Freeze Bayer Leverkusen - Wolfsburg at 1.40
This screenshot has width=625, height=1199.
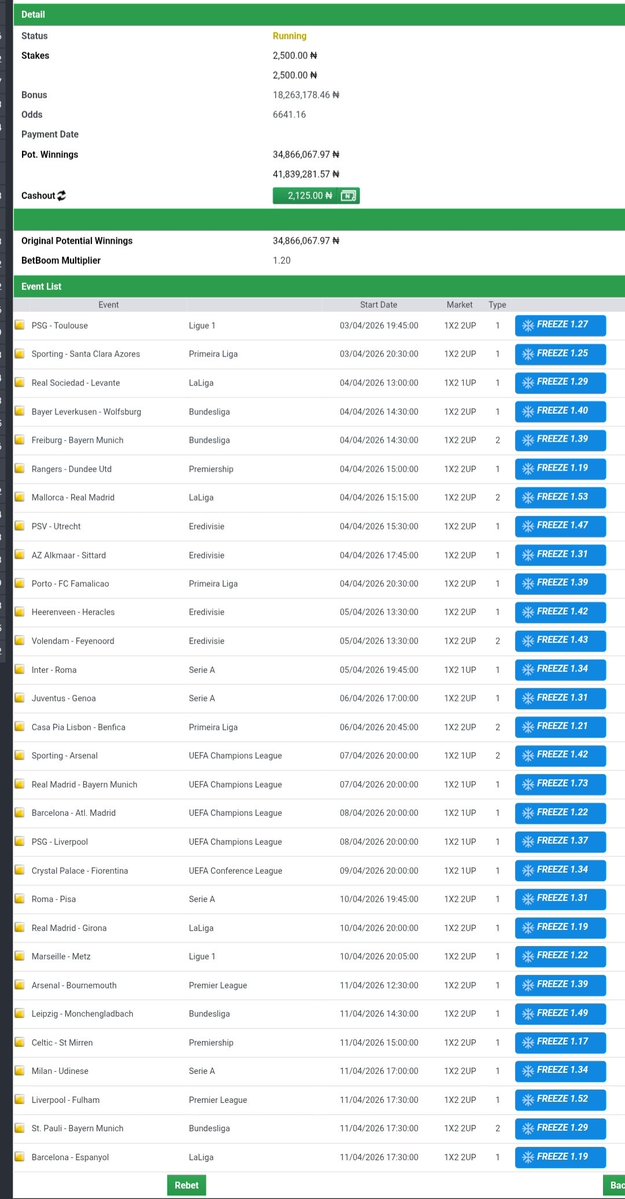tap(560, 411)
